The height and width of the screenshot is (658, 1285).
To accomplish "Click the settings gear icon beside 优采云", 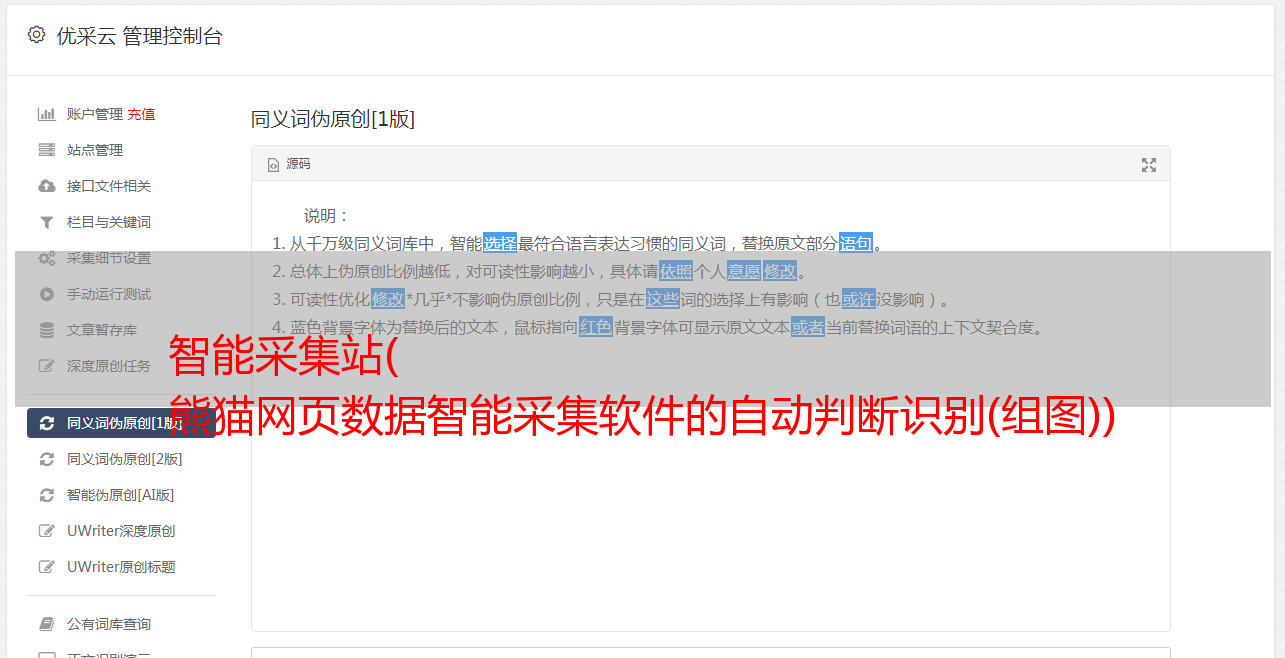I will click(36, 35).
